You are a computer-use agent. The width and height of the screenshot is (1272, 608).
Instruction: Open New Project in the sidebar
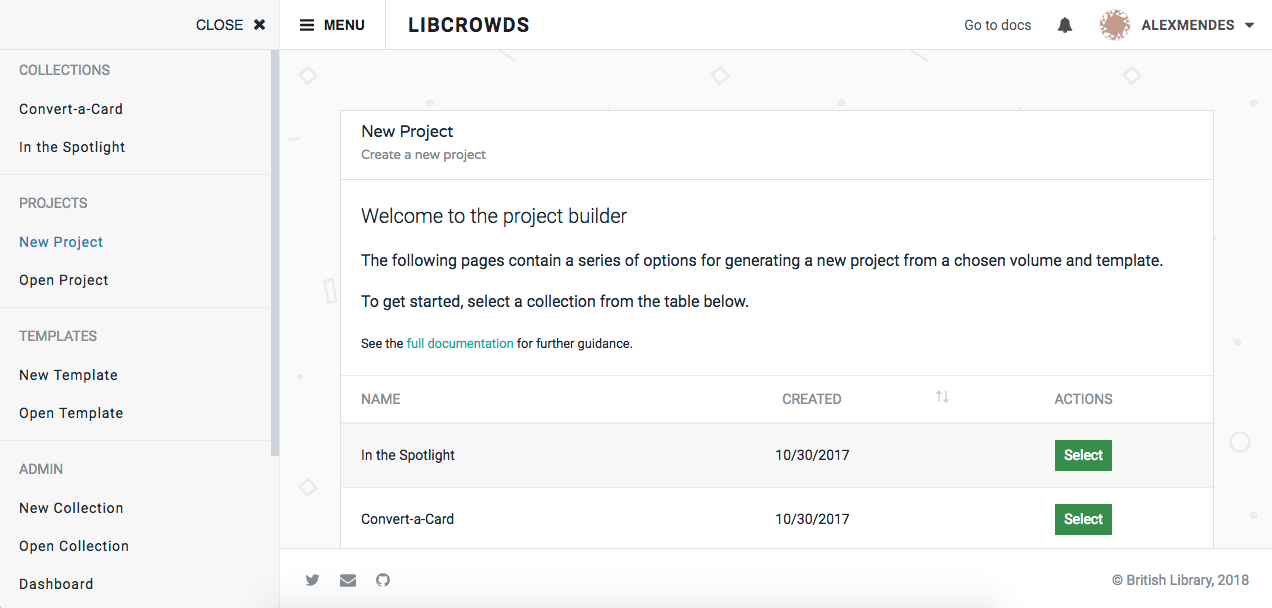pos(61,241)
